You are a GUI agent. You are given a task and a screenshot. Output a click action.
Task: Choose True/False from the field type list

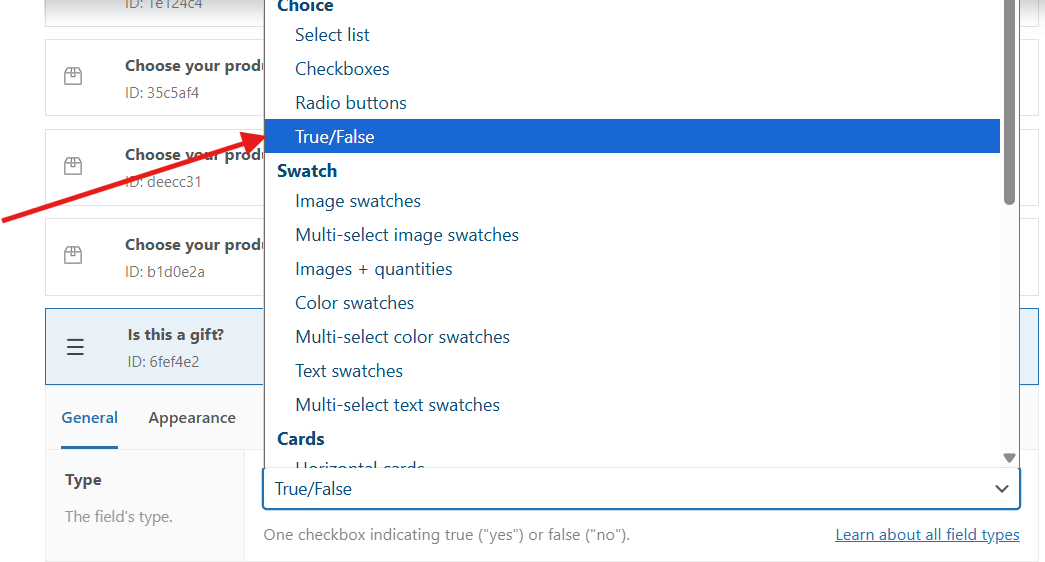pyautogui.click(x=335, y=137)
